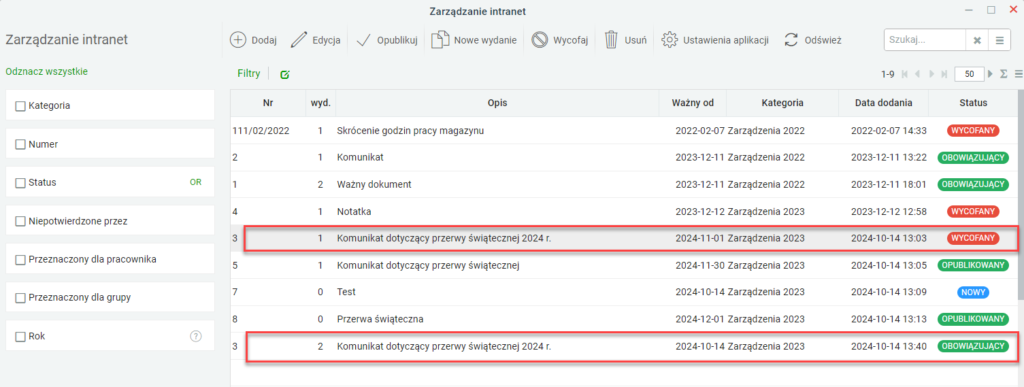Click date added 2024-10-14 13:40
Screen dimensions: 1024x387
coord(889,346)
